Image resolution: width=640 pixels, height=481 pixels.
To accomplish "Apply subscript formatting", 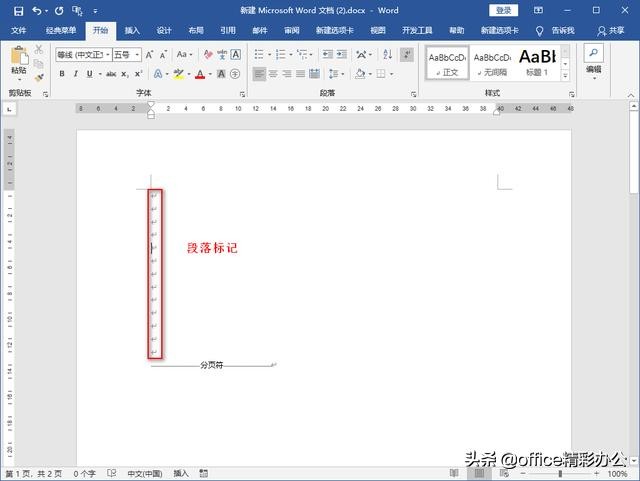I will coord(125,74).
